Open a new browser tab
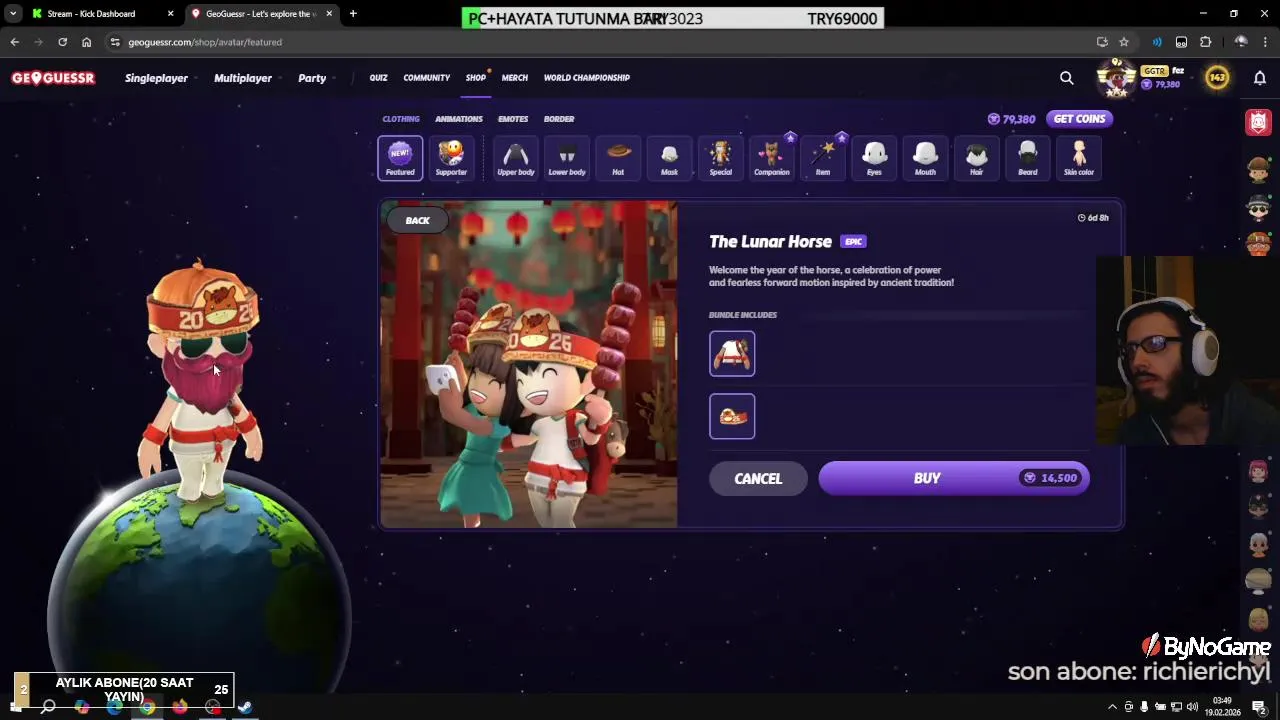Screen dimensions: 1280x720 353,14
